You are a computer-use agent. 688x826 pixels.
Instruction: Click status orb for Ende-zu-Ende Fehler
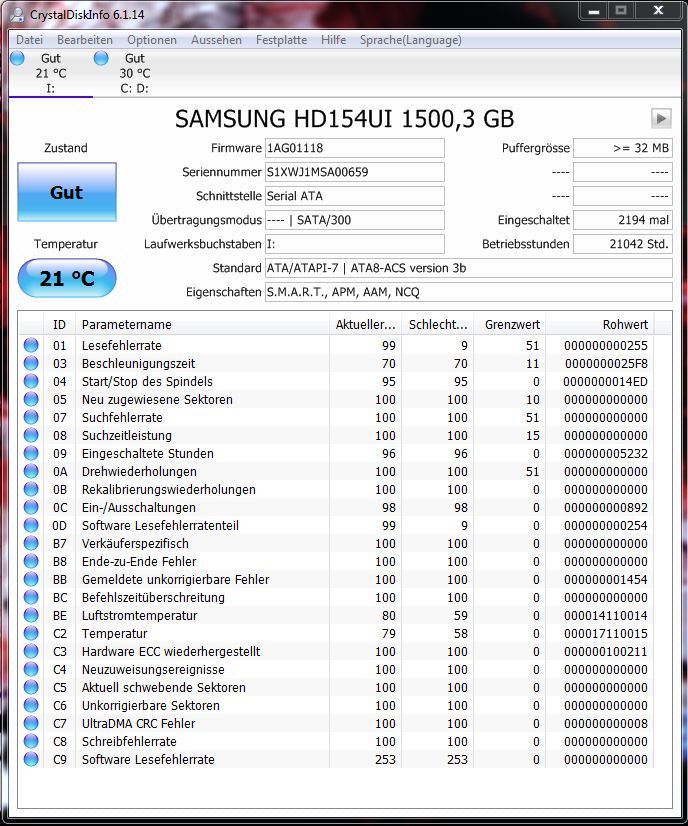tap(31, 561)
